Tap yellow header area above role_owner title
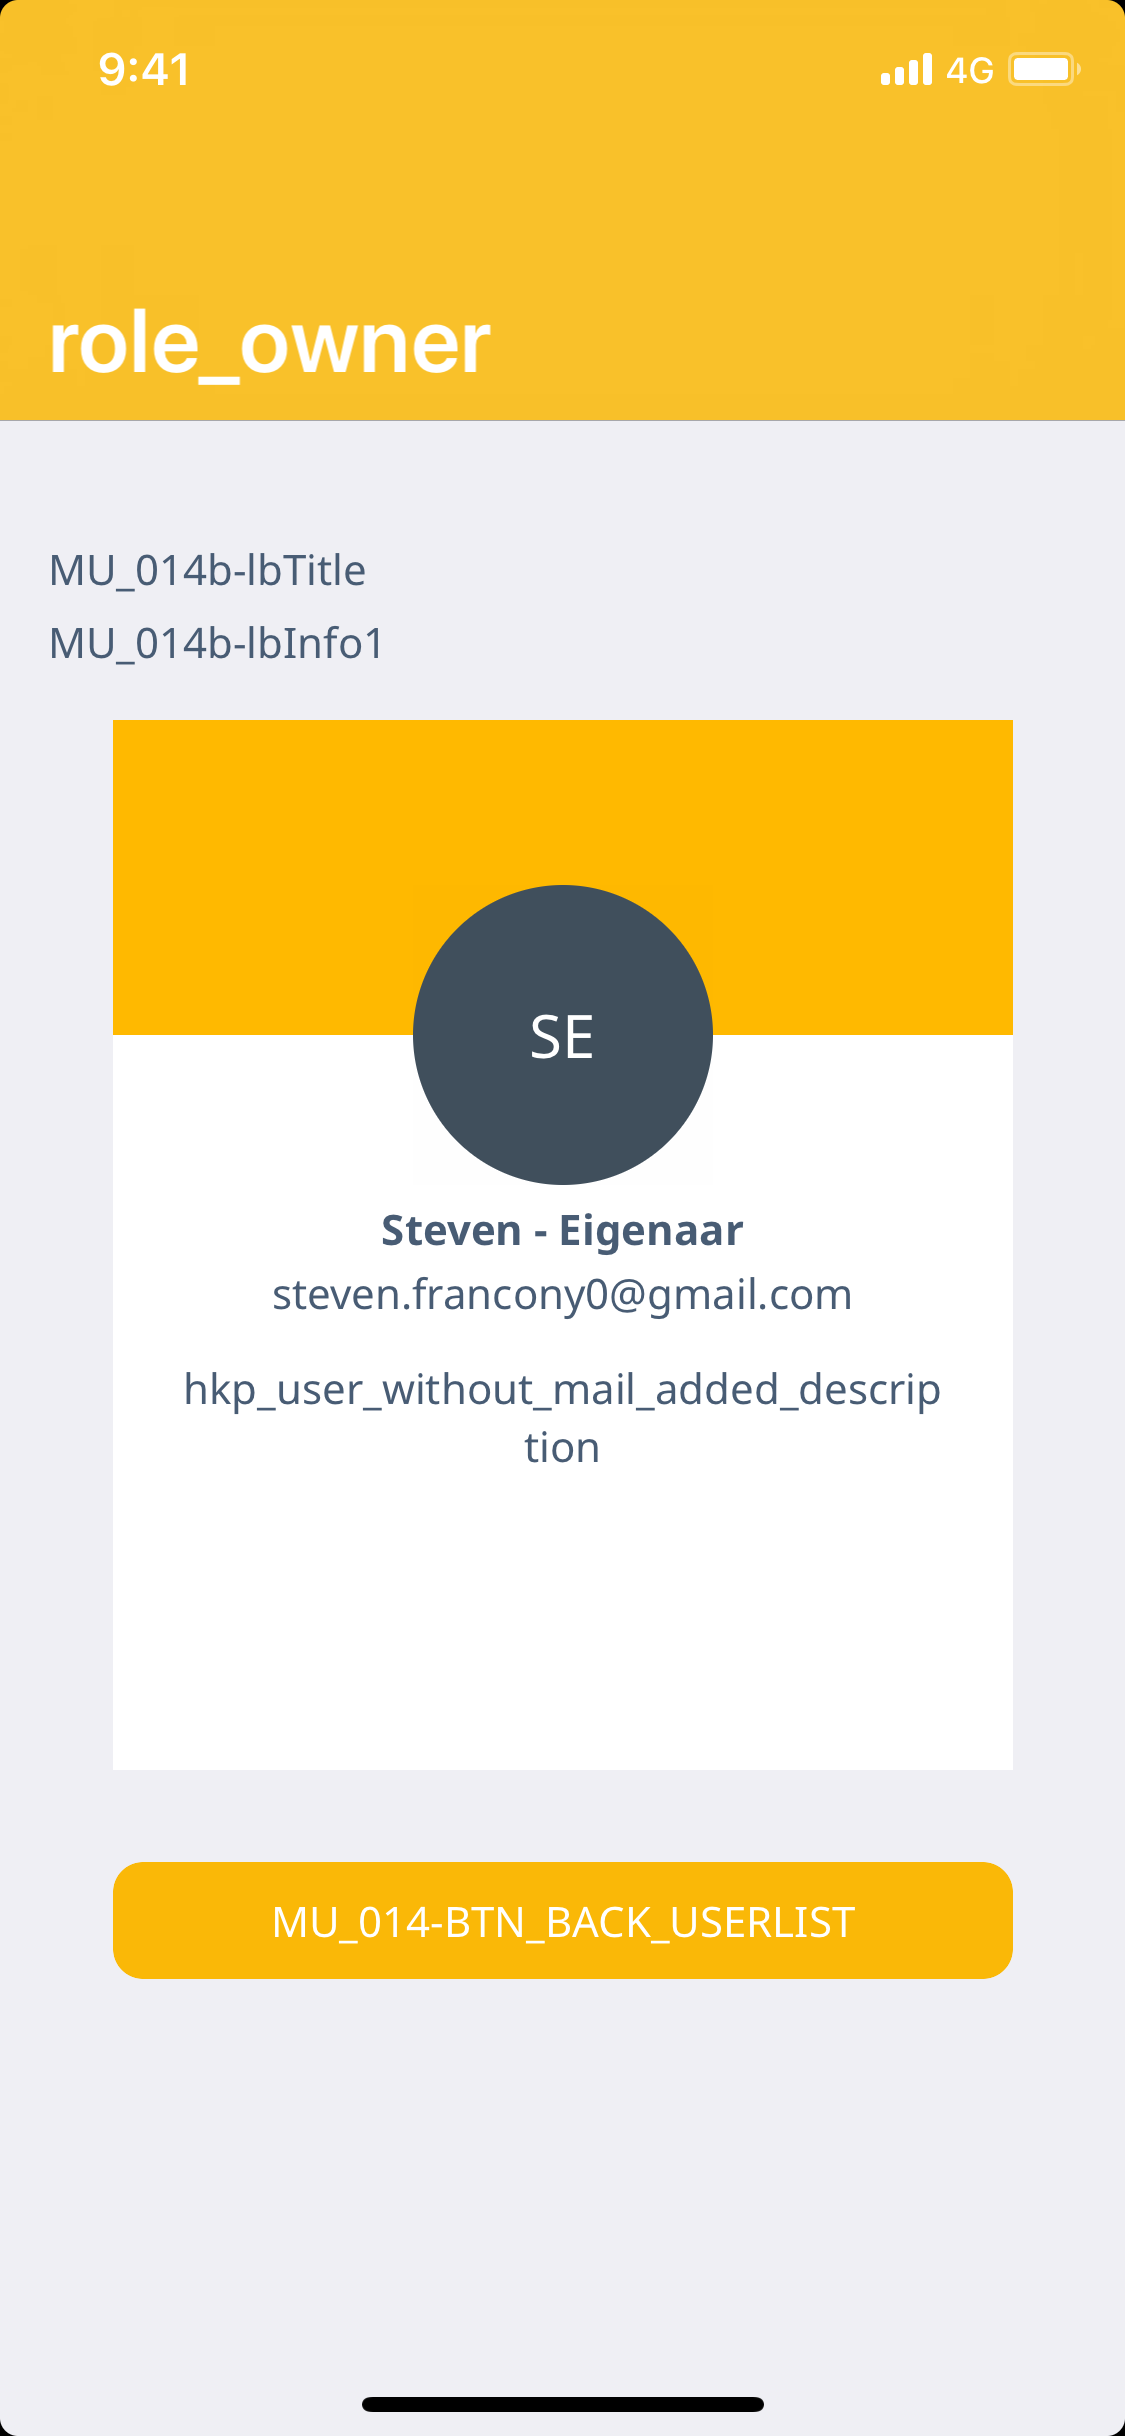 pyautogui.click(x=562, y=190)
